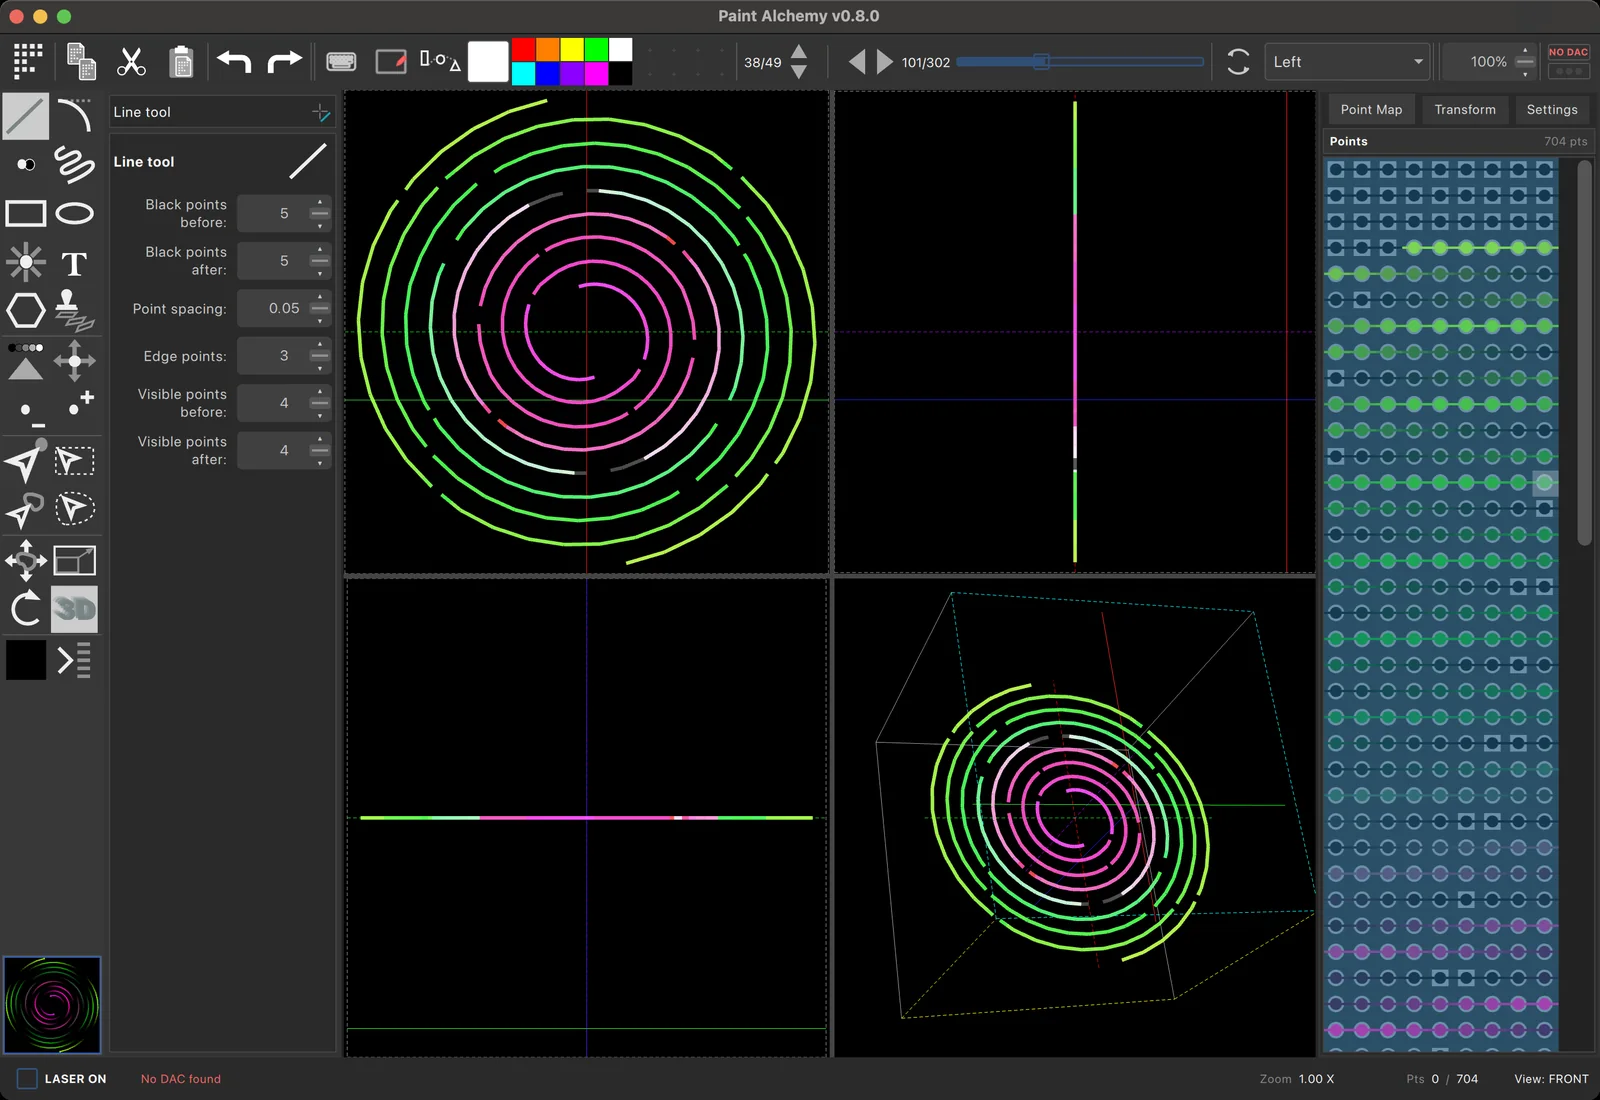The height and width of the screenshot is (1100, 1600).
Task: Increase Black points before value
Action: pyautogui.click(x=320, y=203)
